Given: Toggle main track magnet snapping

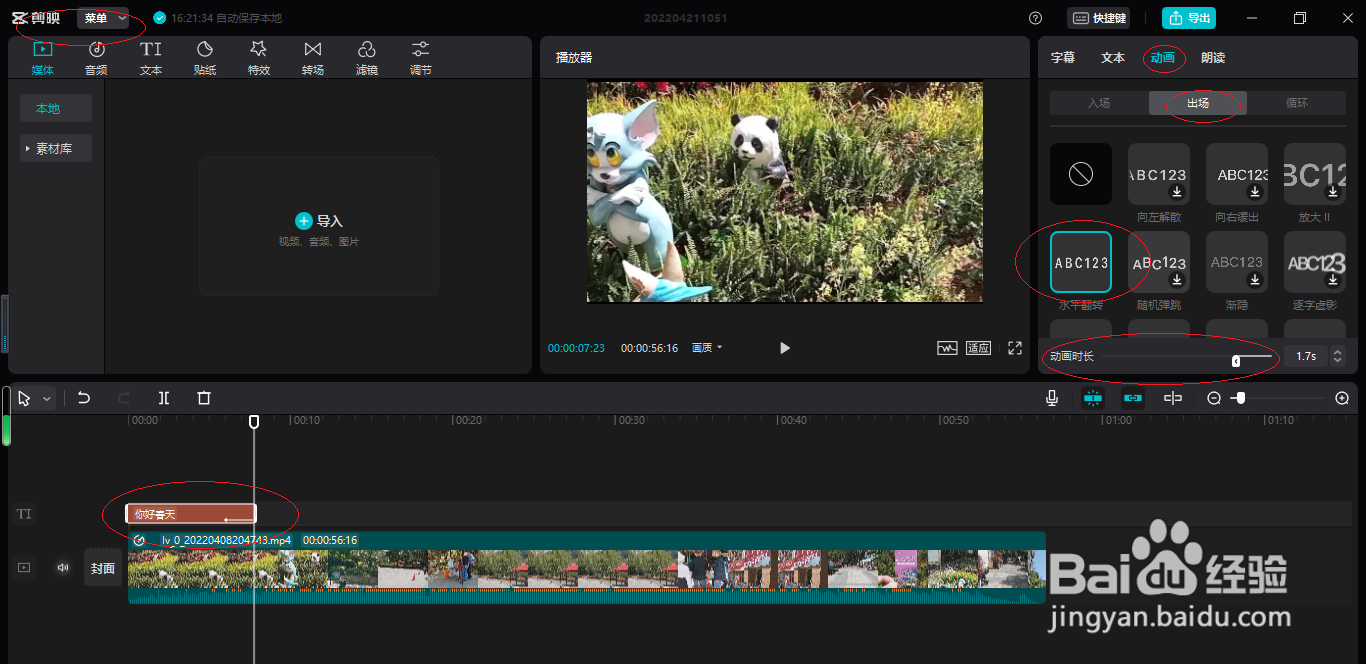Looking at the screenshot, I should pyautogui.click(x=1092, y=398).
